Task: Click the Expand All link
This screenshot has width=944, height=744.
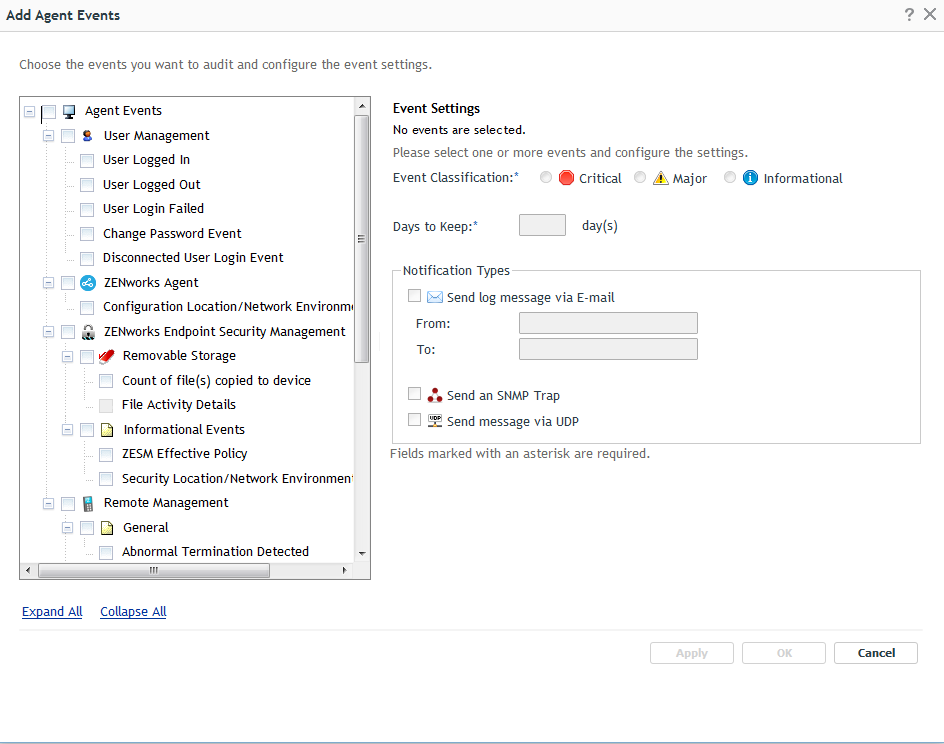Action: [52, 612]
